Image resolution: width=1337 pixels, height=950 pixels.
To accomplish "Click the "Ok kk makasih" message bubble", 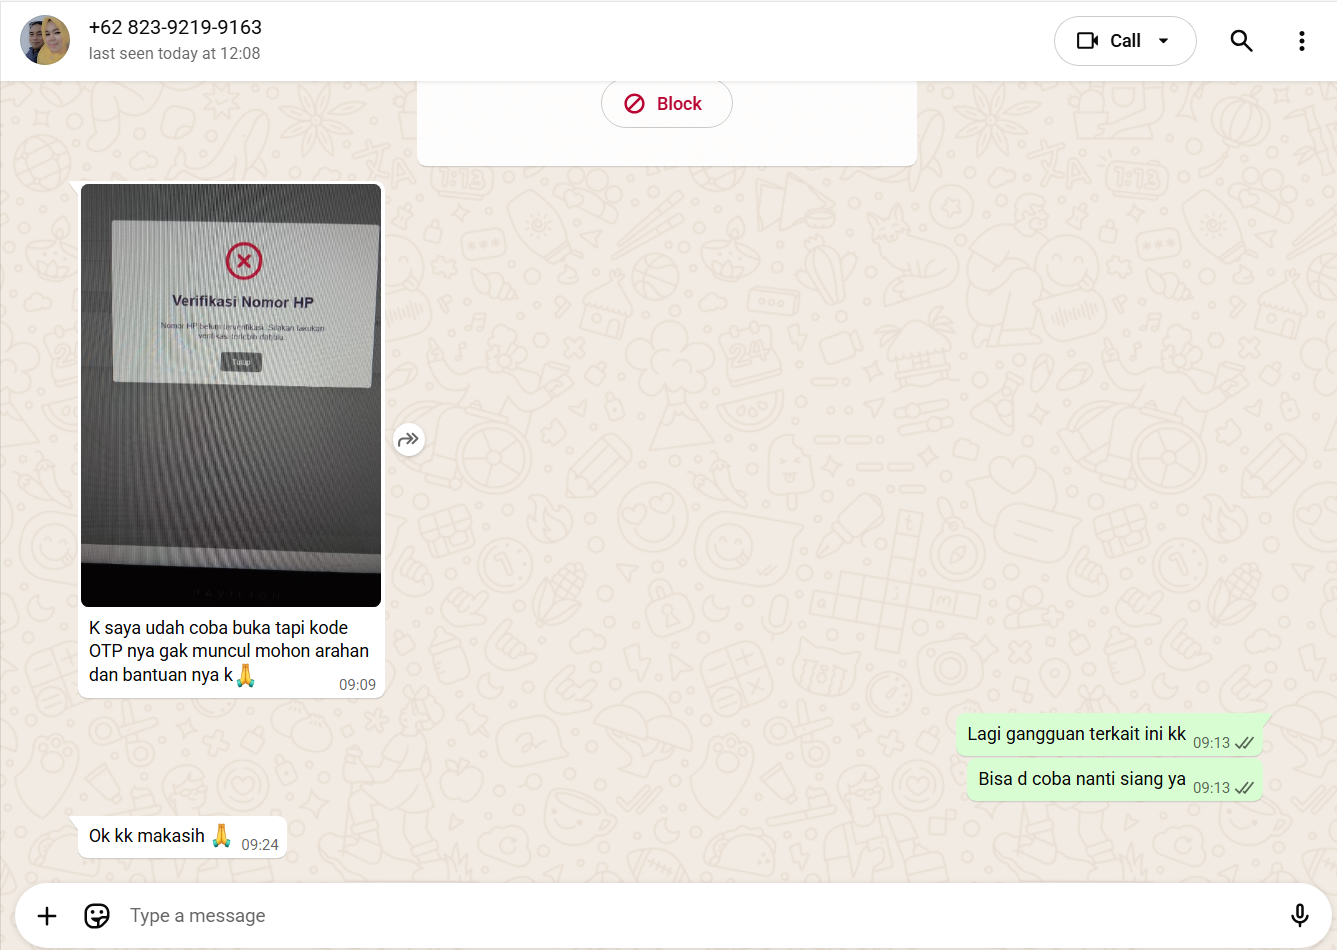I will (x=147, y=836).
